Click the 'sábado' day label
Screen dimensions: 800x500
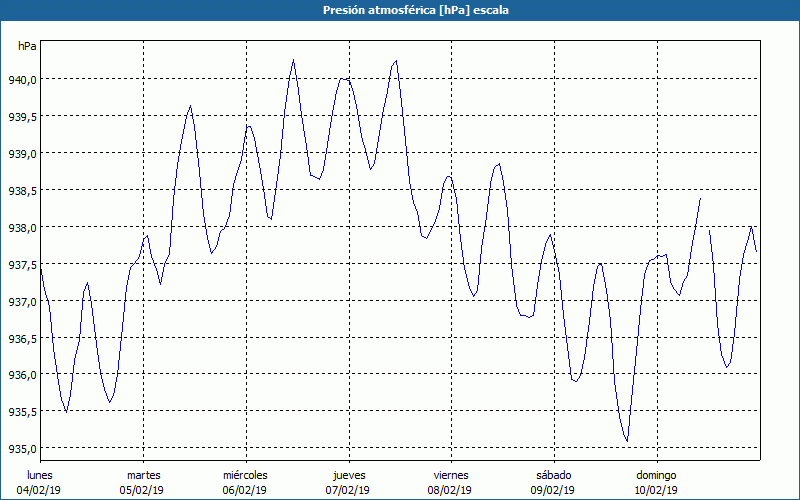coord(554,475)
